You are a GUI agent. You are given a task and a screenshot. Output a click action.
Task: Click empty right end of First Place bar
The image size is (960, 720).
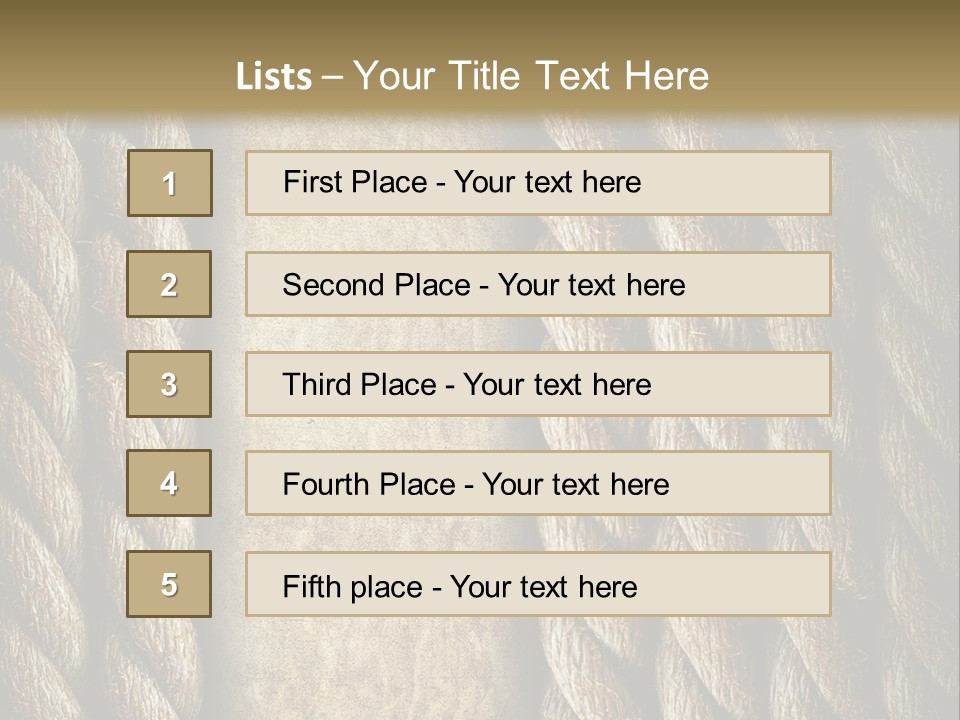(737, 183)
